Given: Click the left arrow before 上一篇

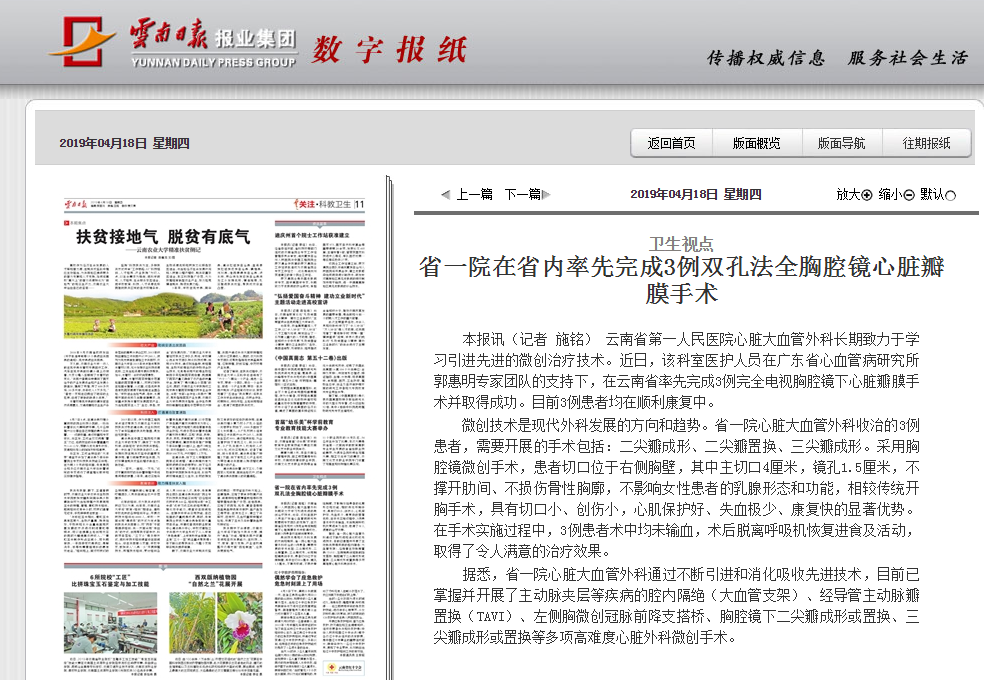Looking at the screenshot, I should tap(446, 194).
